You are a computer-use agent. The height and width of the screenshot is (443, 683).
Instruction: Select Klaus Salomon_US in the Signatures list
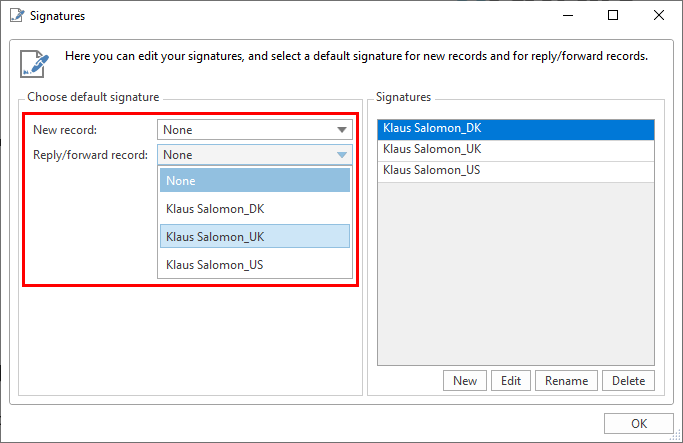[515, 170]
